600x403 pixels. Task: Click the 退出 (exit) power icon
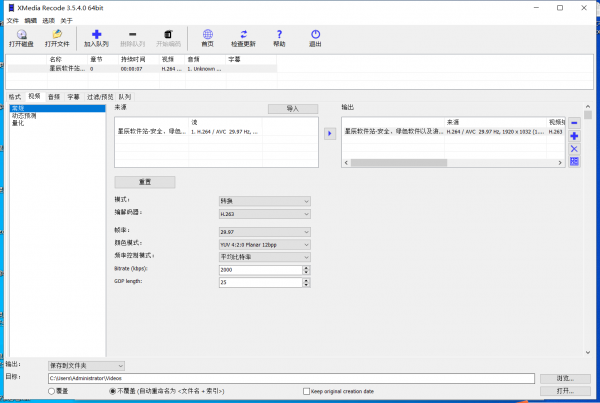click(315, 34)
